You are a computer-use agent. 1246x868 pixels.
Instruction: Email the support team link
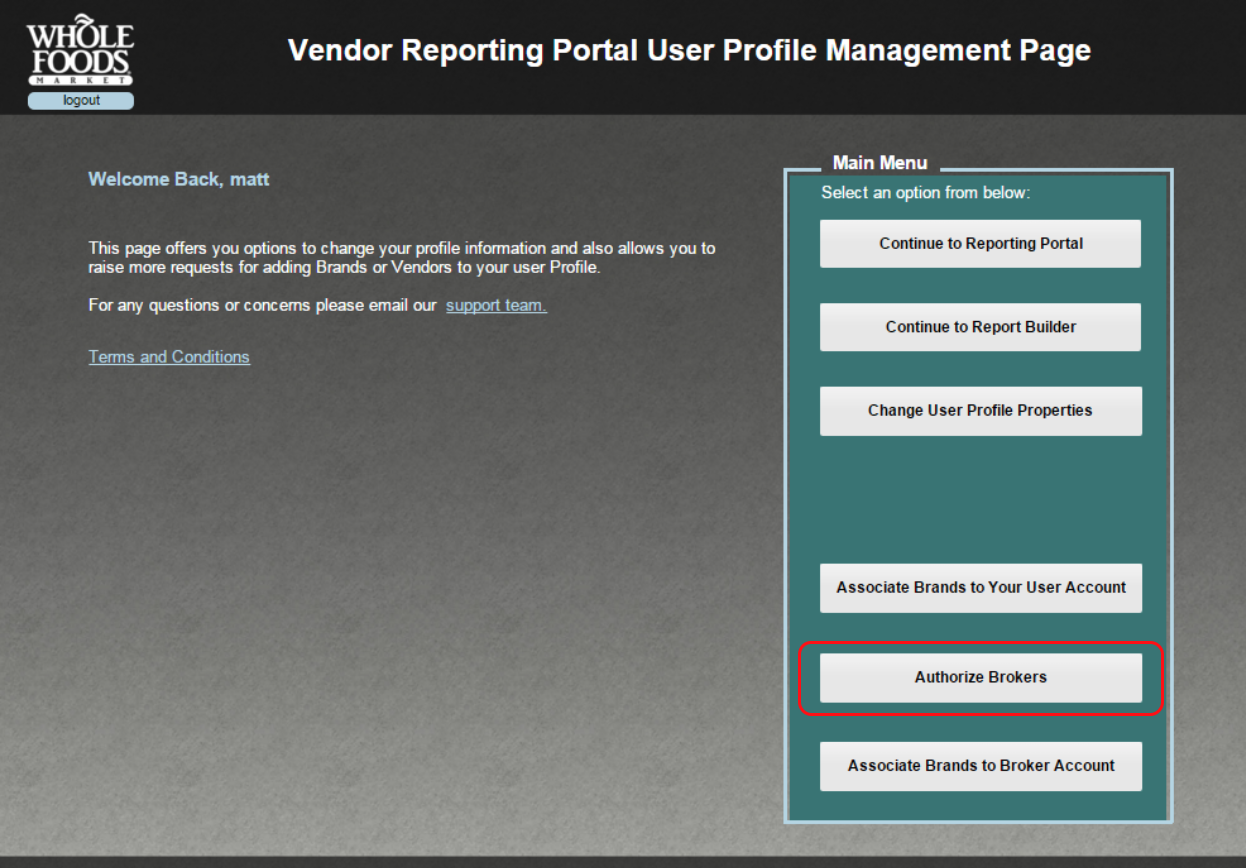496,305
